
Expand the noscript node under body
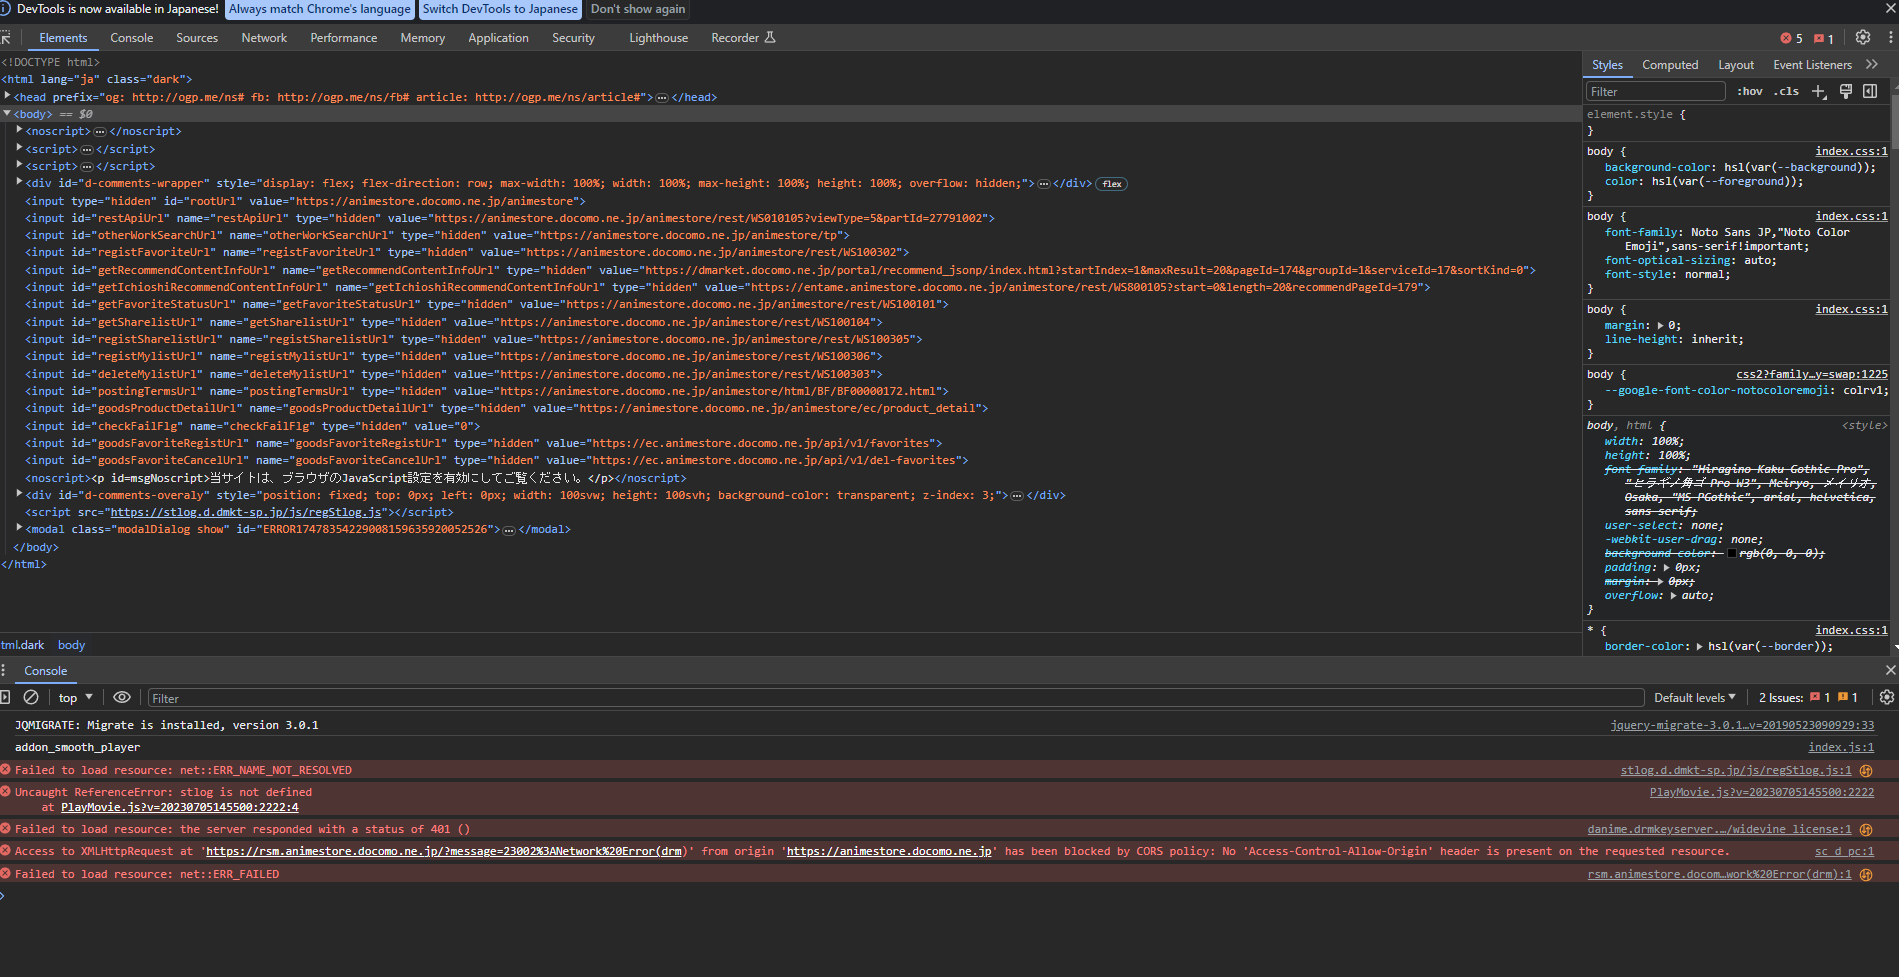coord(20,130)
